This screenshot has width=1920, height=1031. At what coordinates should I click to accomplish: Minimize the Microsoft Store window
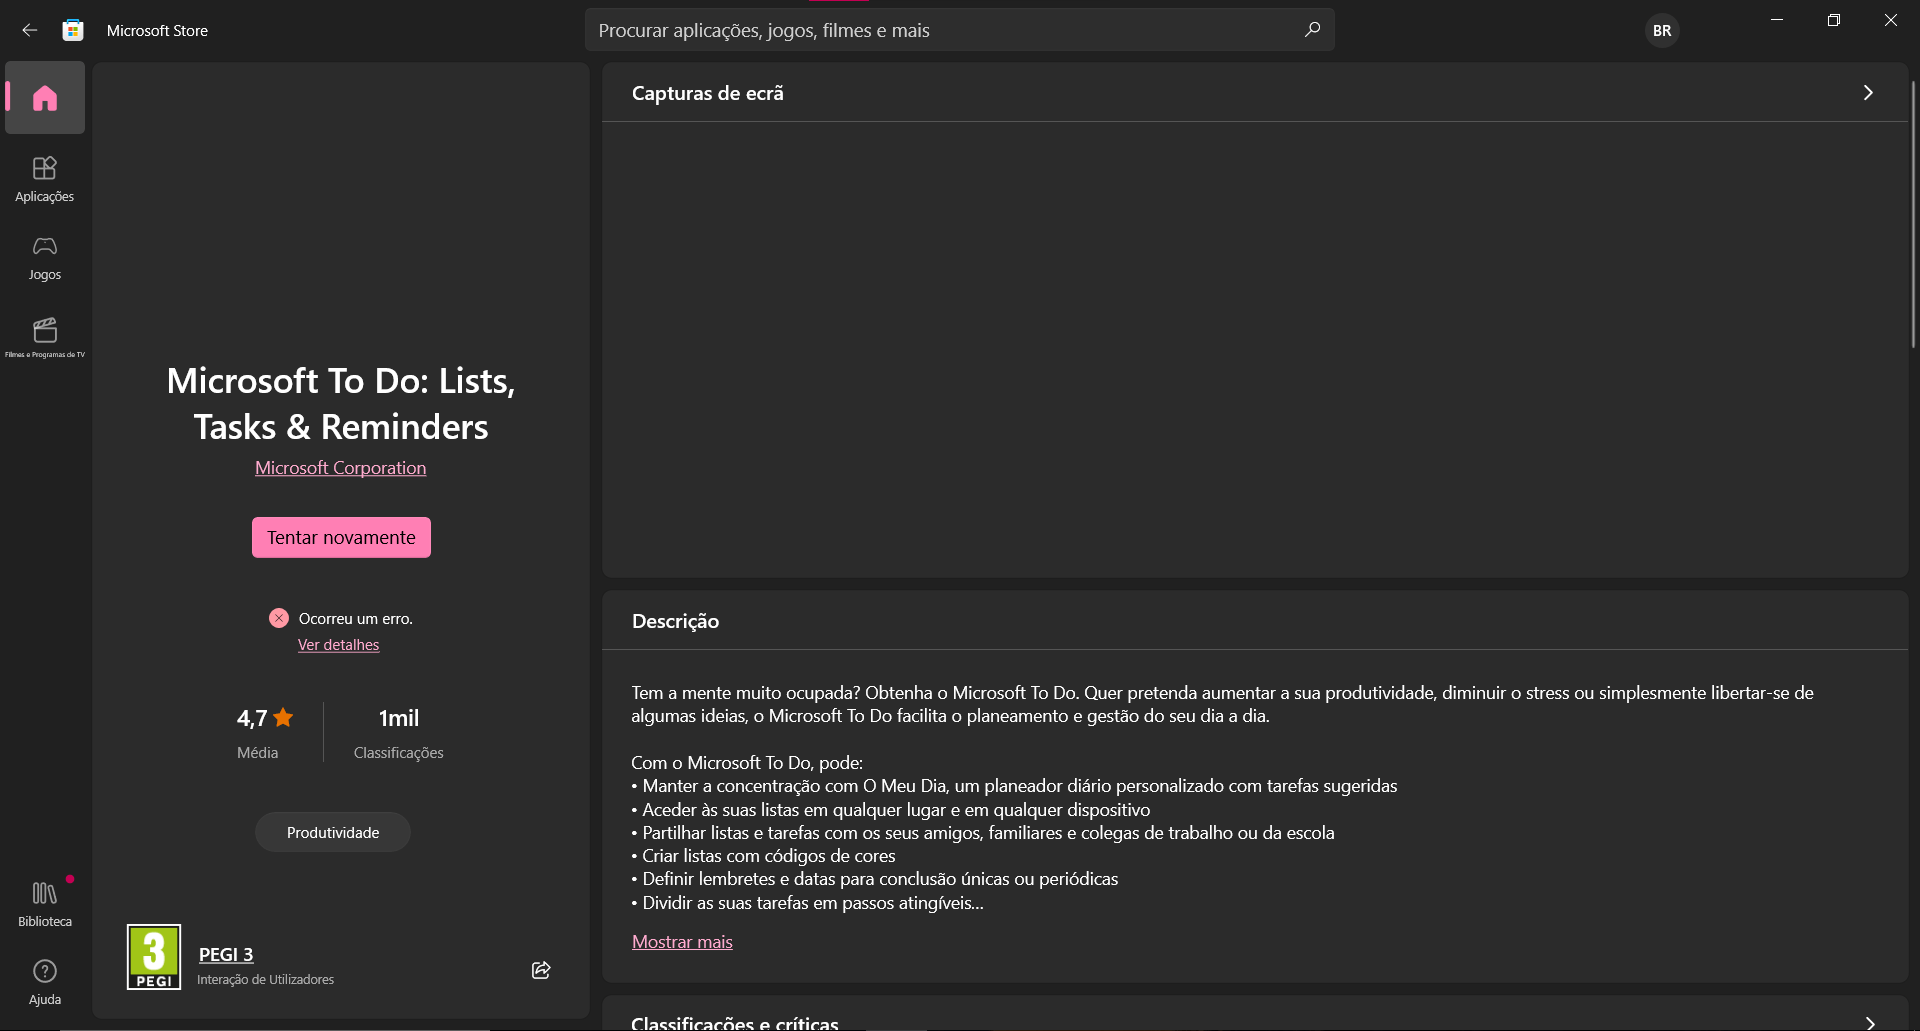coord(1777,20)
